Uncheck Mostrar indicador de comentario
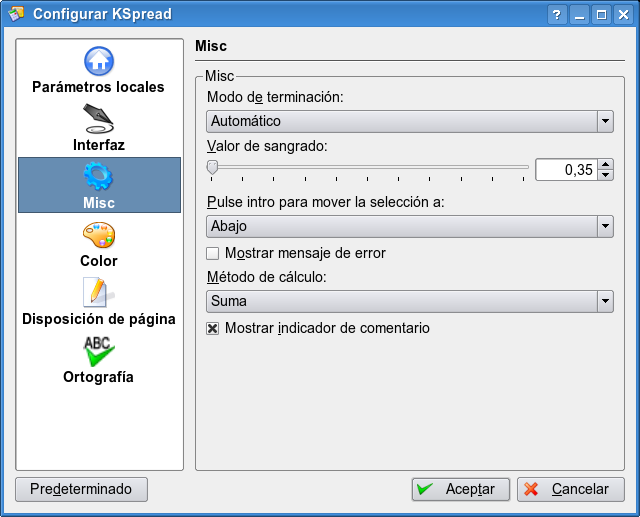The image size is (640, 517). (212, 328)
